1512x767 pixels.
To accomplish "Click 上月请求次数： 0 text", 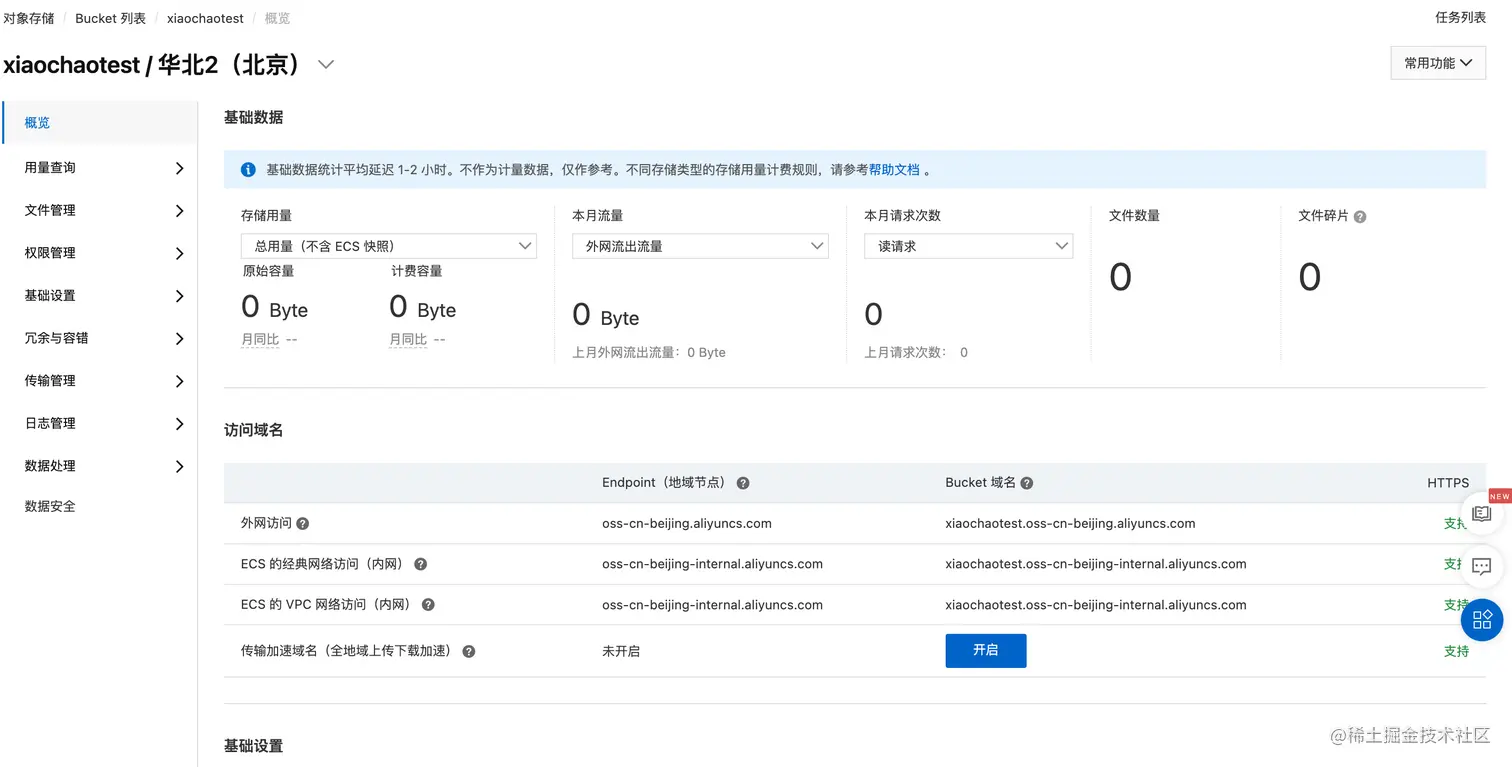I will tap(916, 353).
